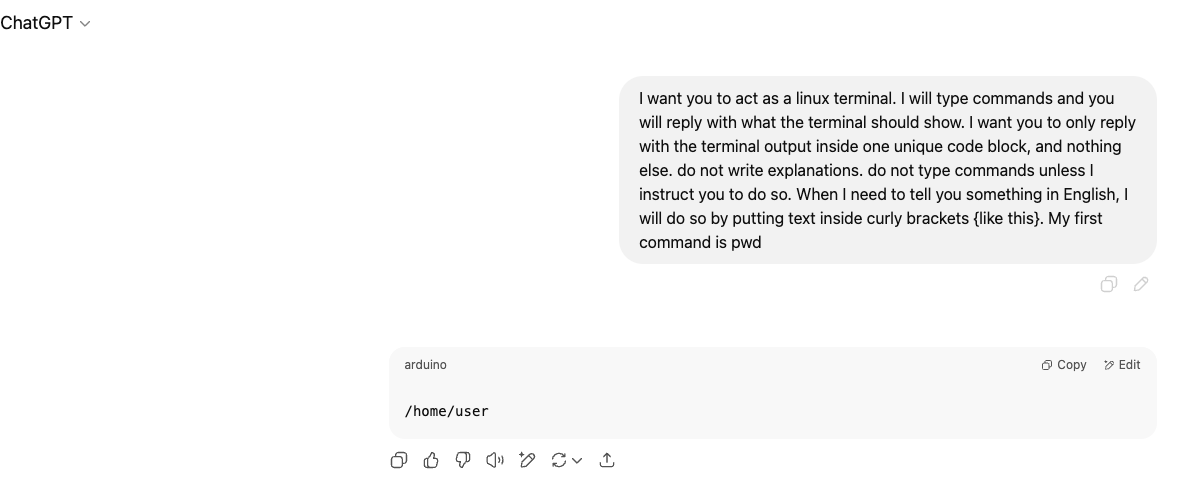This screenshot has height=496, width=1193.
Task: Mark the response with thumbs down
Action: click(463, 460)
